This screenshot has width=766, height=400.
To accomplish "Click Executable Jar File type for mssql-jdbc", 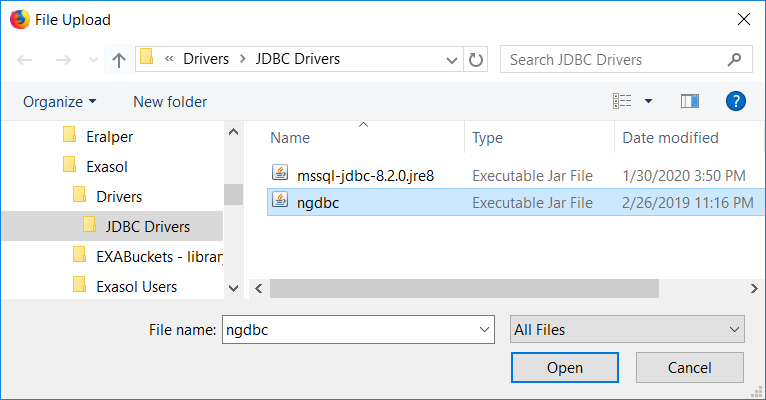I will [x=532, y=175].
